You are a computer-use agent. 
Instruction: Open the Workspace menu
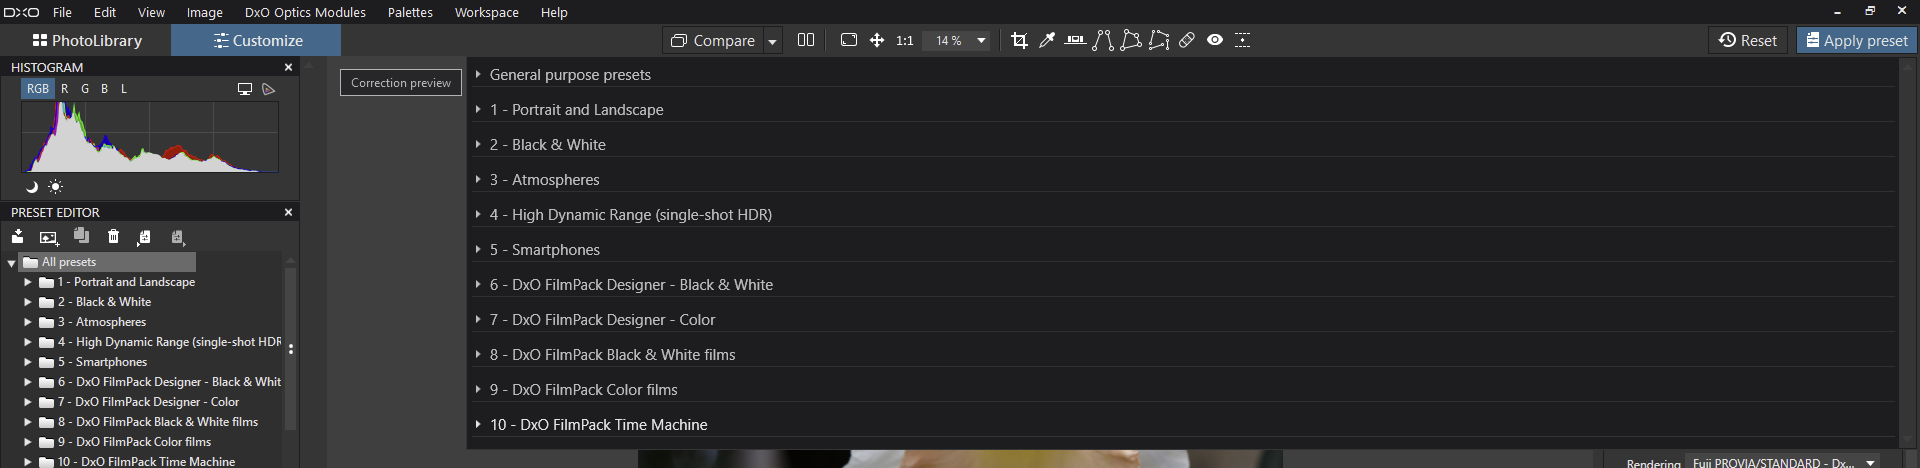pyautogui.click(x=486, y=12)
